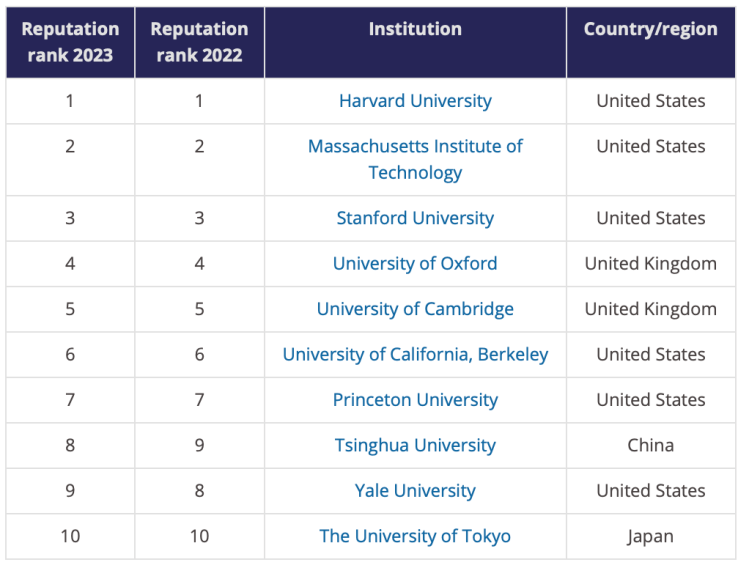
Task: Click 2022 rank cell in Tsinghua row
Action: coord(199,446)
